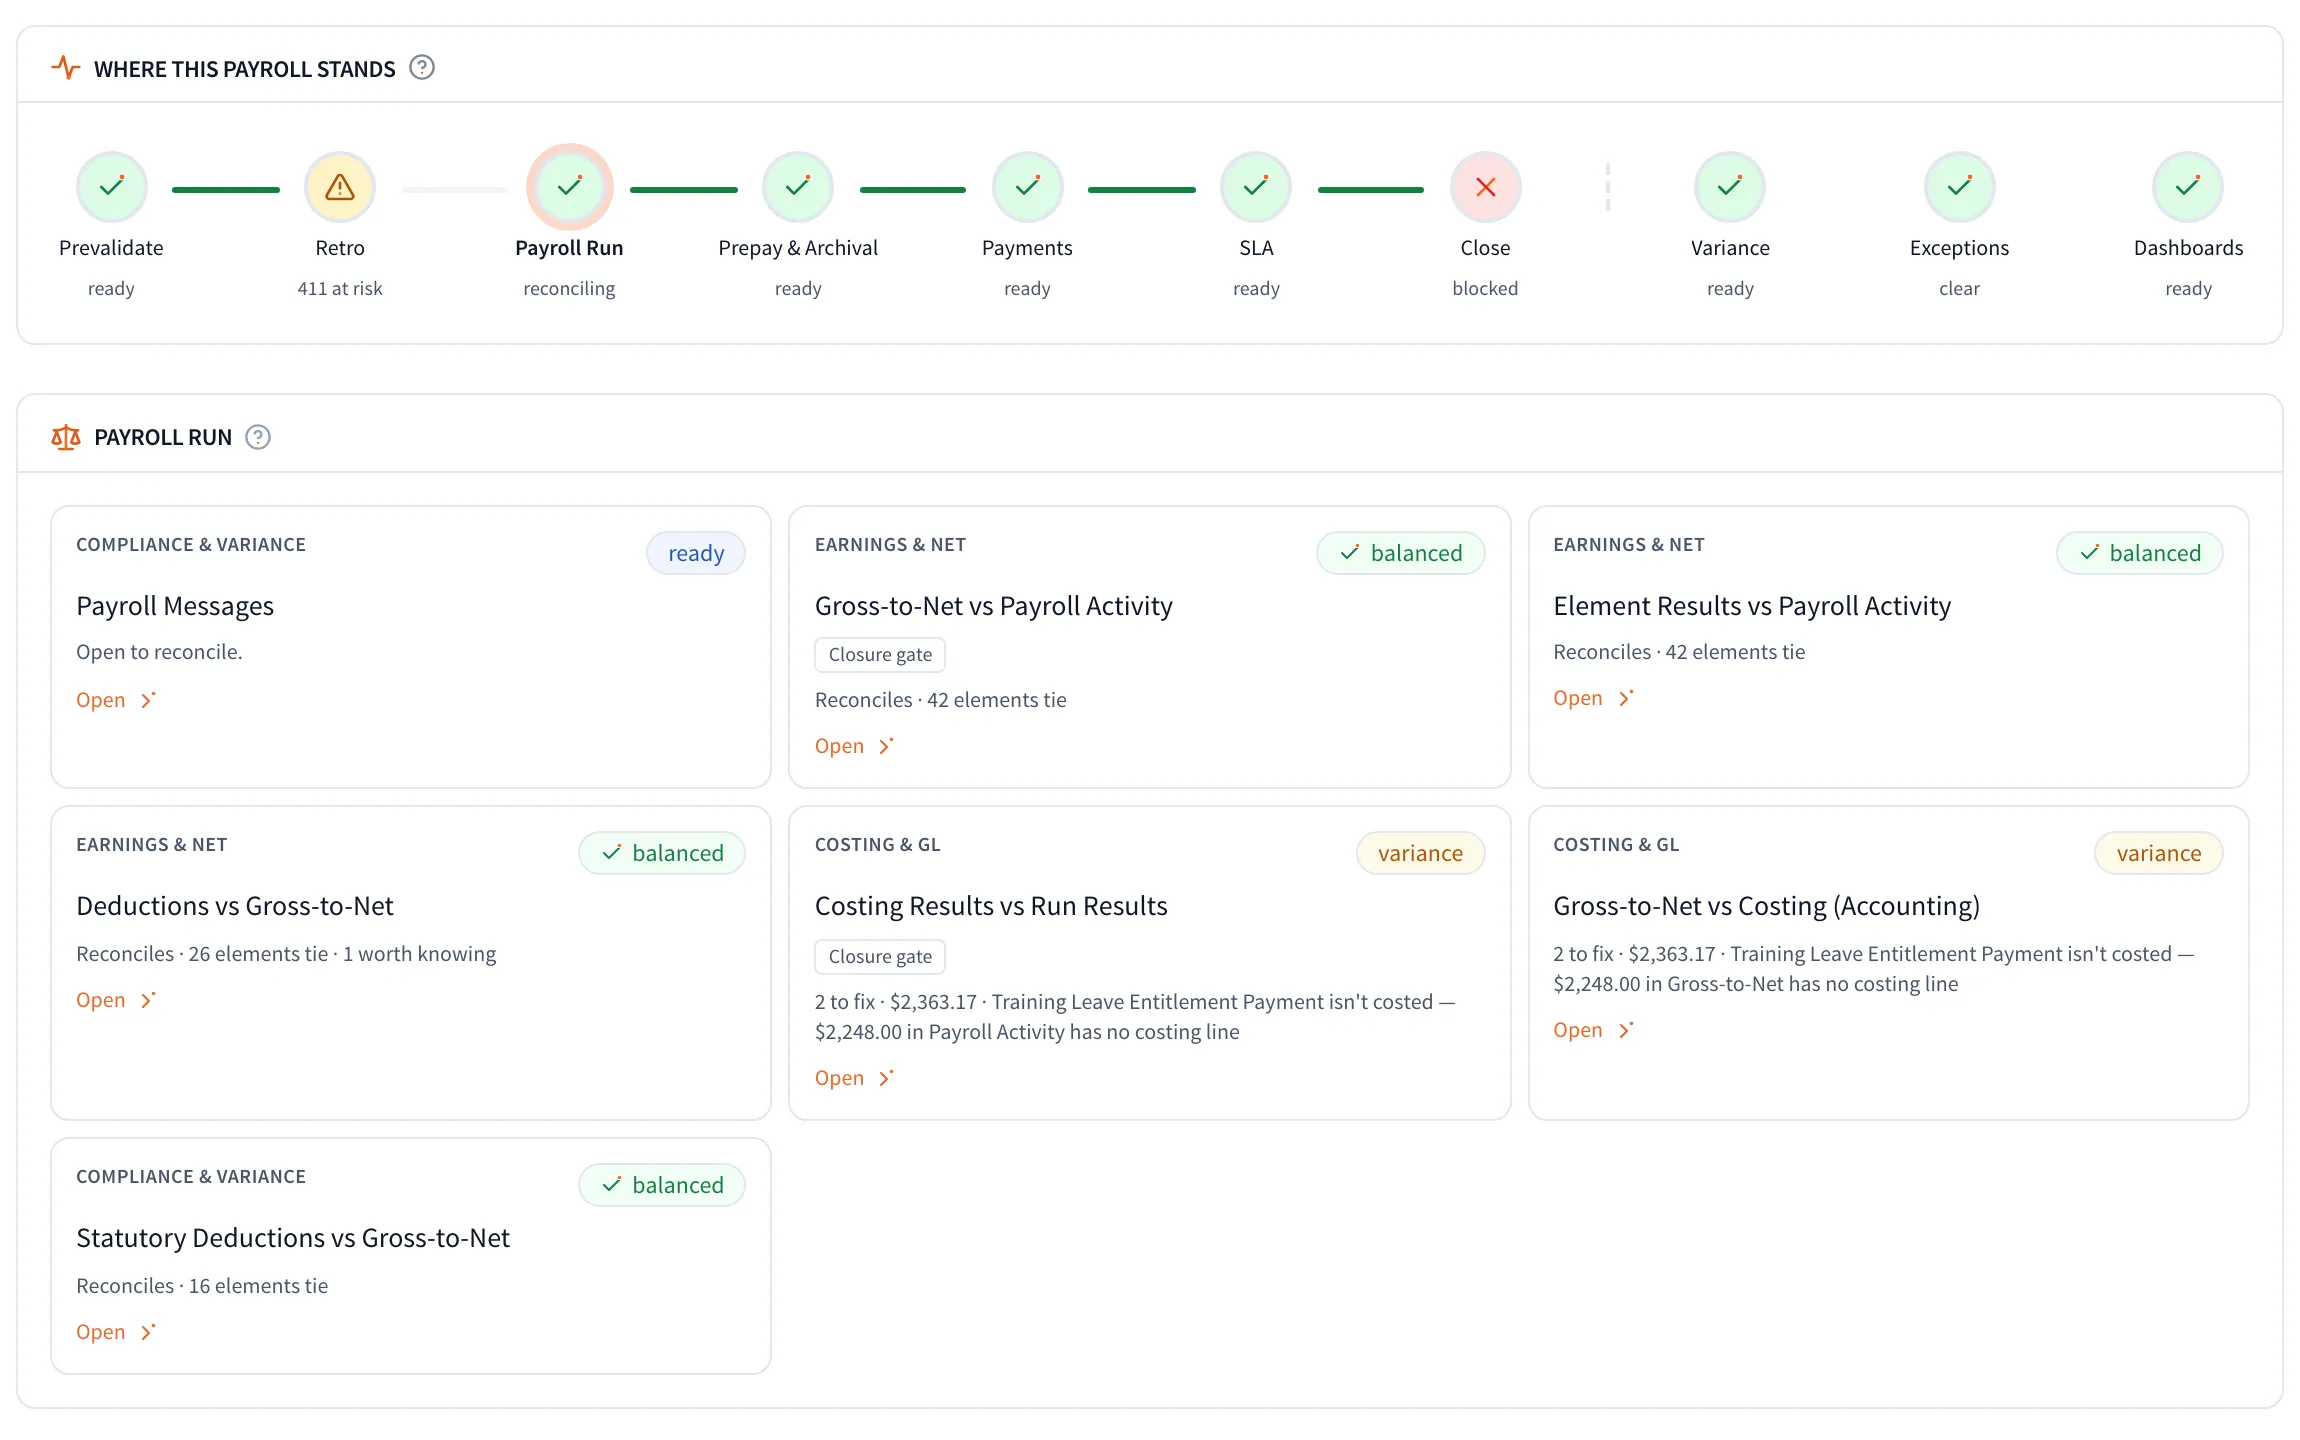This screenshot has width=2300, height=1440.
Task: Click balanced badge on Gross-to-Net vs Payroll Activity
Action: click(1401, 553)
